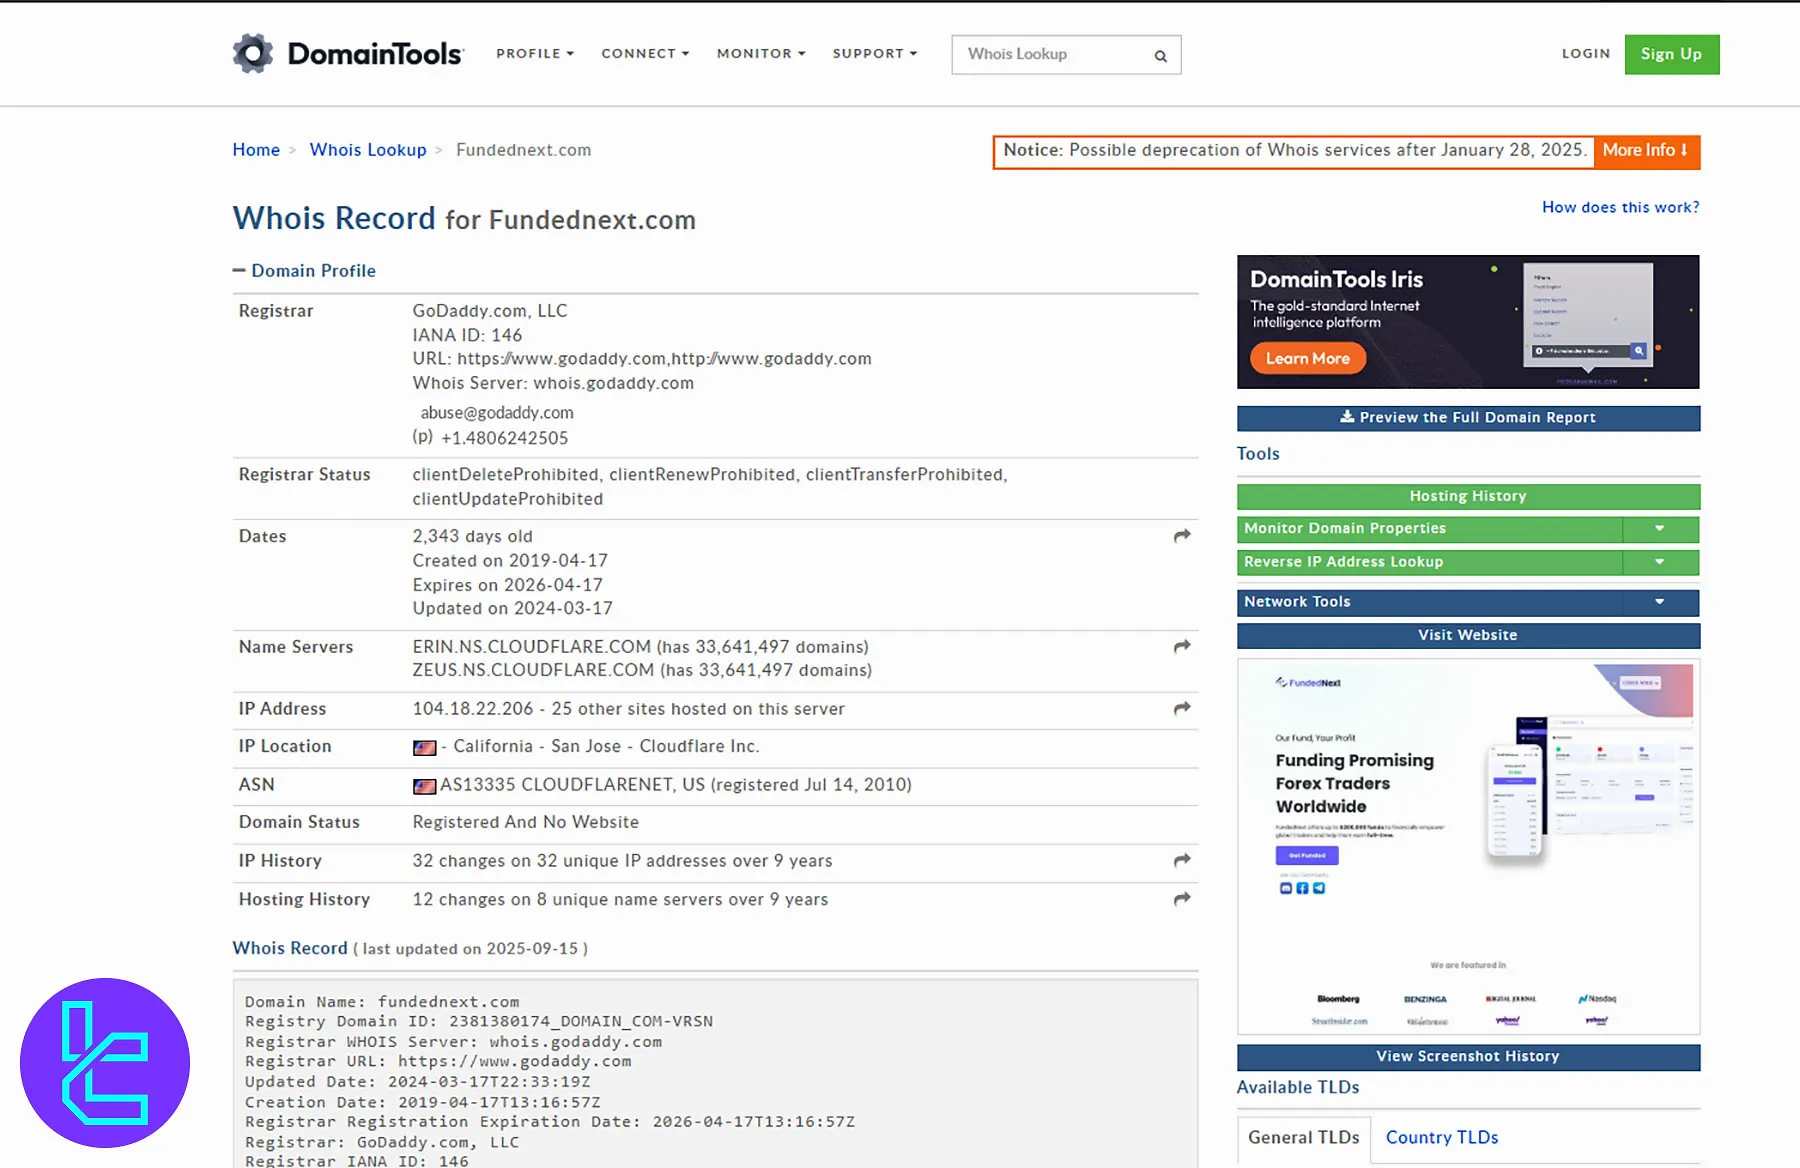
Task: Click More Info on the deprecation notice
Action: [1645, 151]
